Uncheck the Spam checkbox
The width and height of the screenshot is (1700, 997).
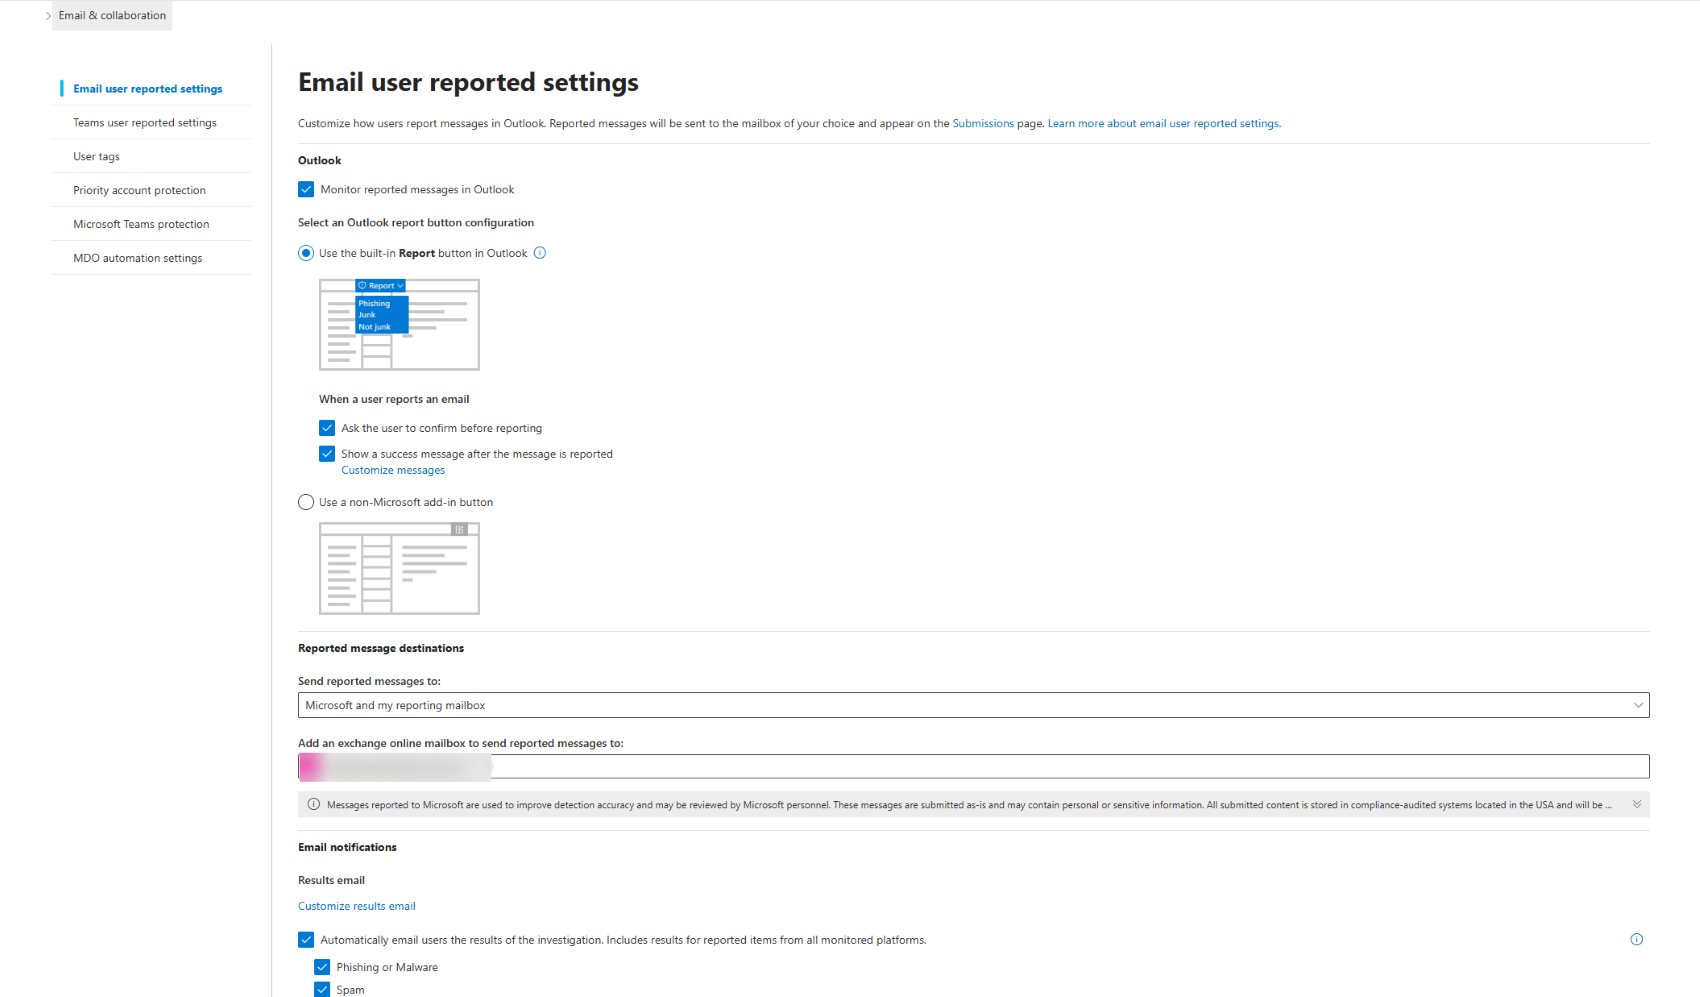(x=322, y=990)
